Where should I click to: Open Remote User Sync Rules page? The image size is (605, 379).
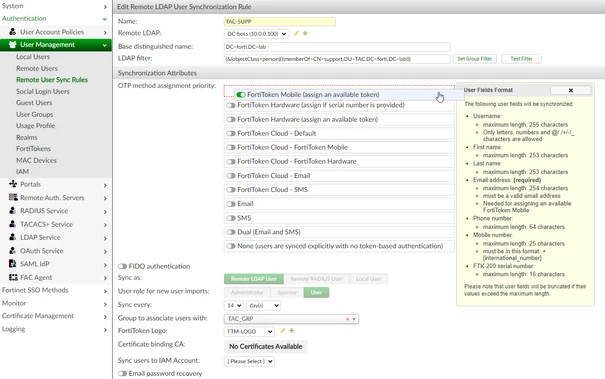click(x=52, y=80)
